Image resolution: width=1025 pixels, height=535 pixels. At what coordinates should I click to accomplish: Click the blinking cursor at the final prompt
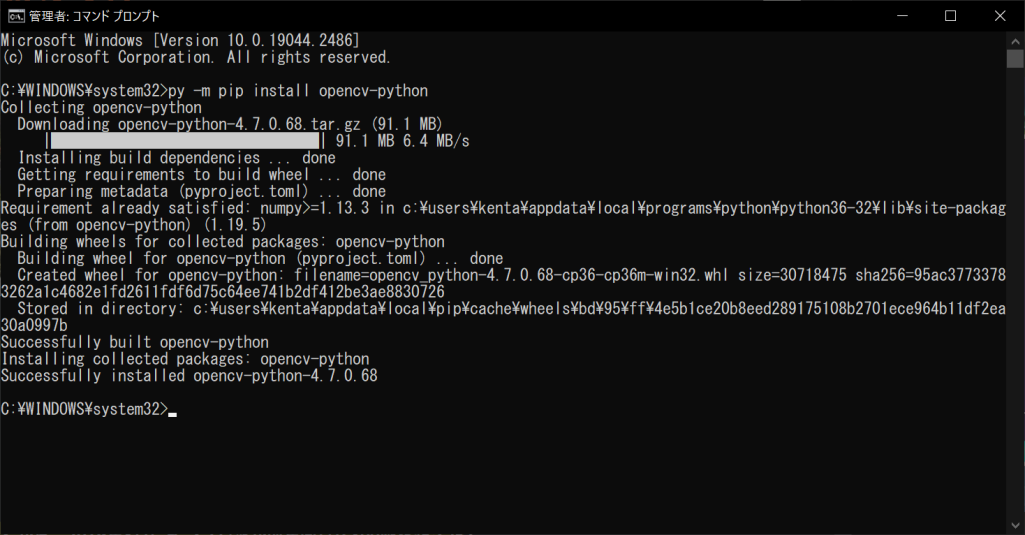pyautogui.click(x=173, y=414)
